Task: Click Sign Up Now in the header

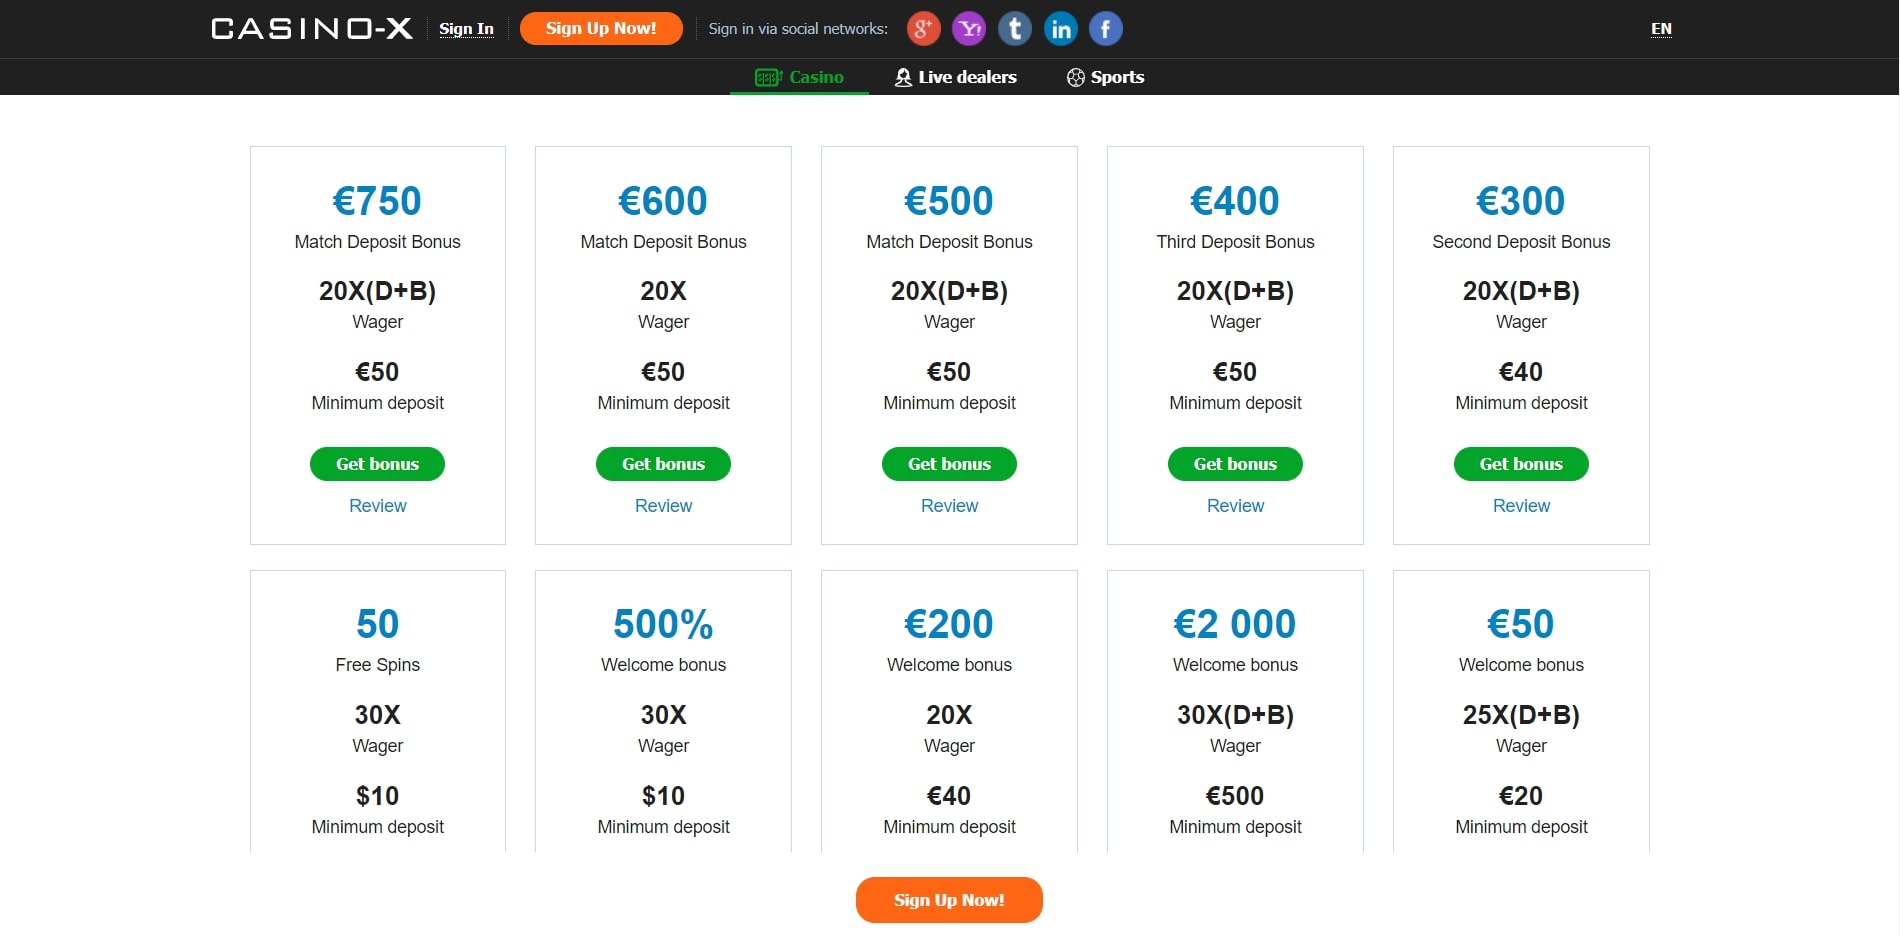Action: (601, 29)
